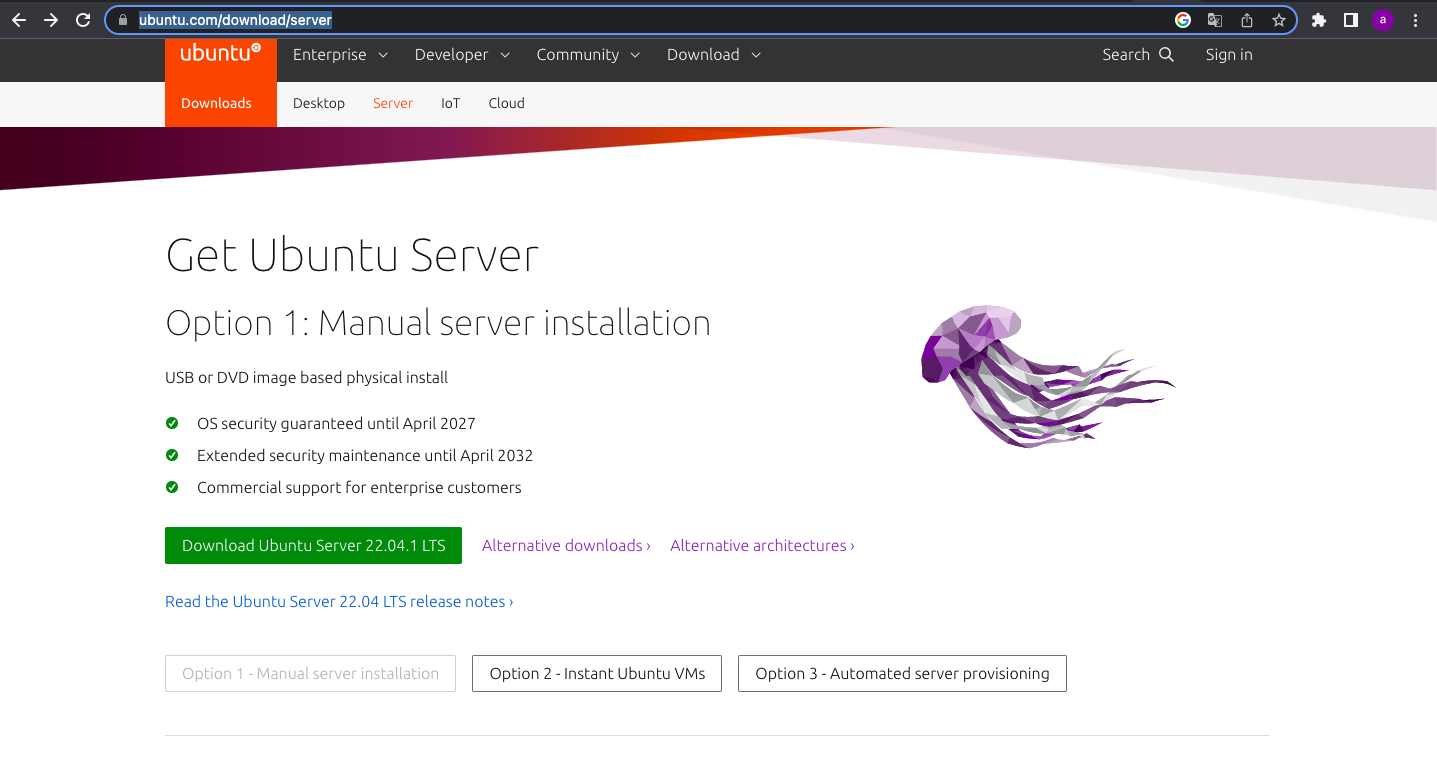The height and width of the screenshot is (768, 1437).
Task: Open the Chrome extensions puzzle icon
Action: [x=1319, y=20]
